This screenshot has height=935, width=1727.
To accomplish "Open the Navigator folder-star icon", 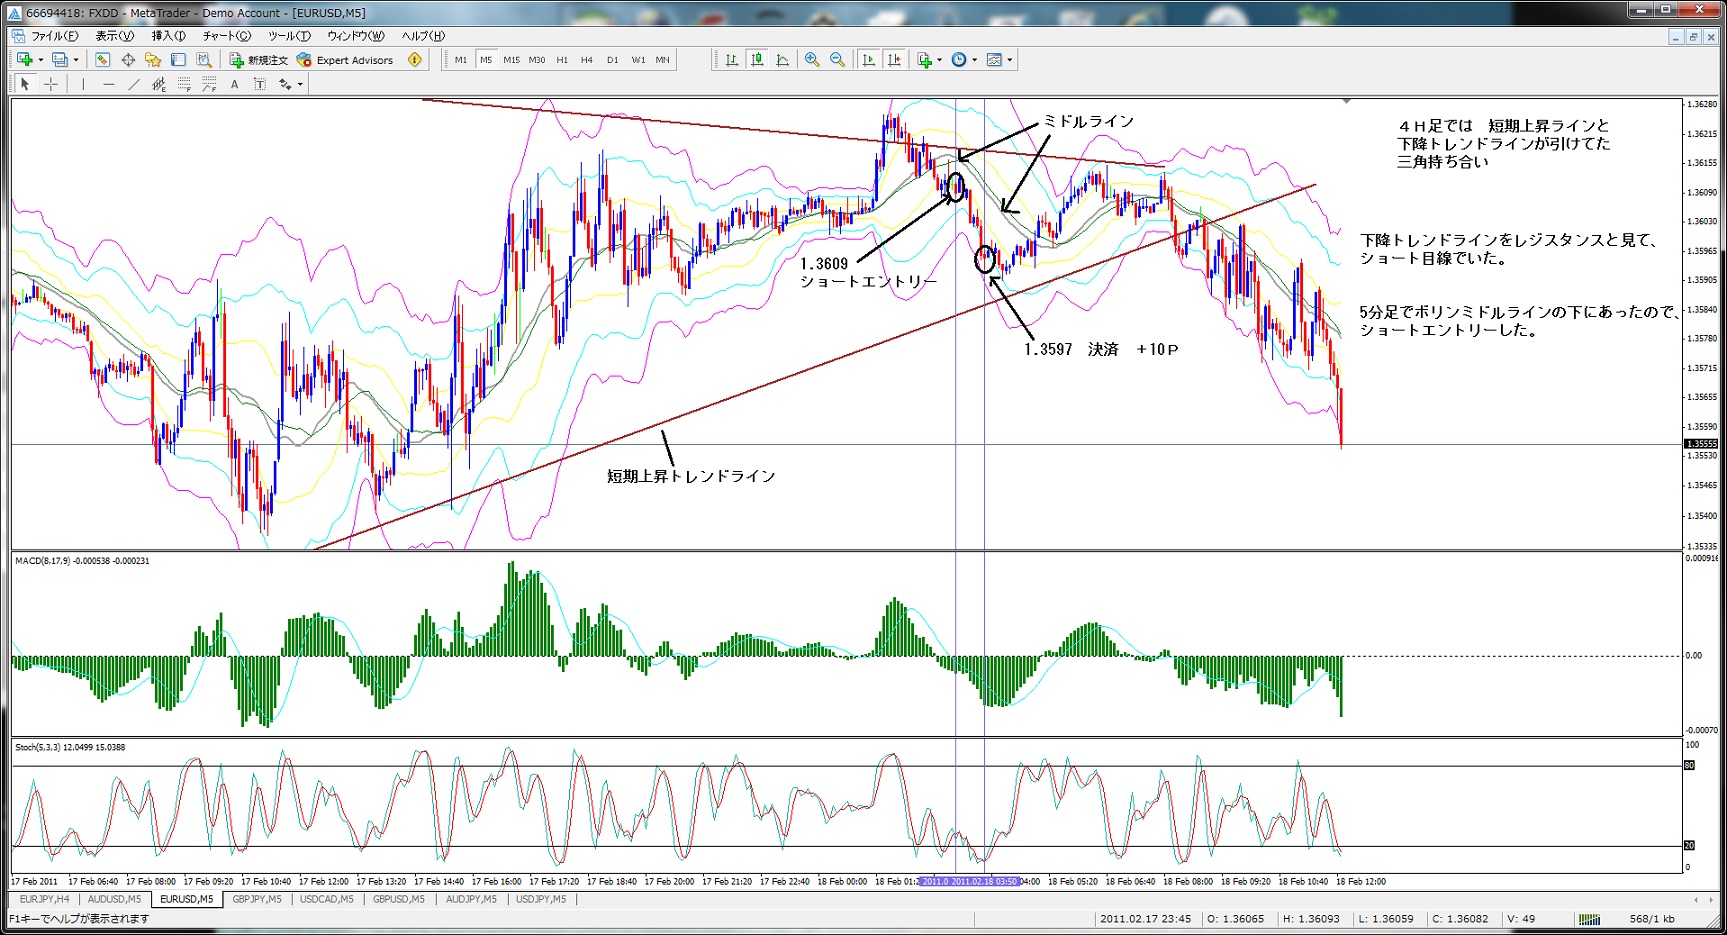I will pyautogui.click(x=153, y=60).
